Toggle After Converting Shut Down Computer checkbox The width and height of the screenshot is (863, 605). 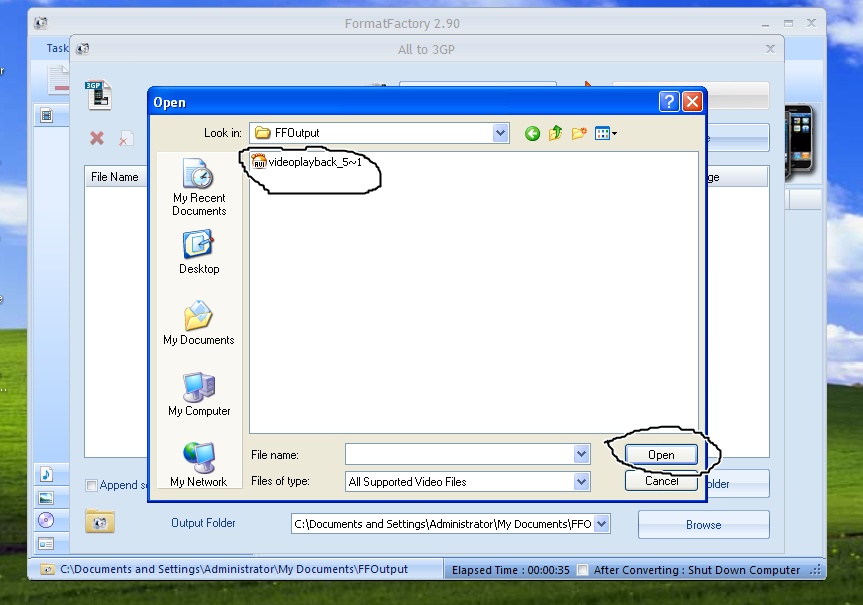click(582, 570)
